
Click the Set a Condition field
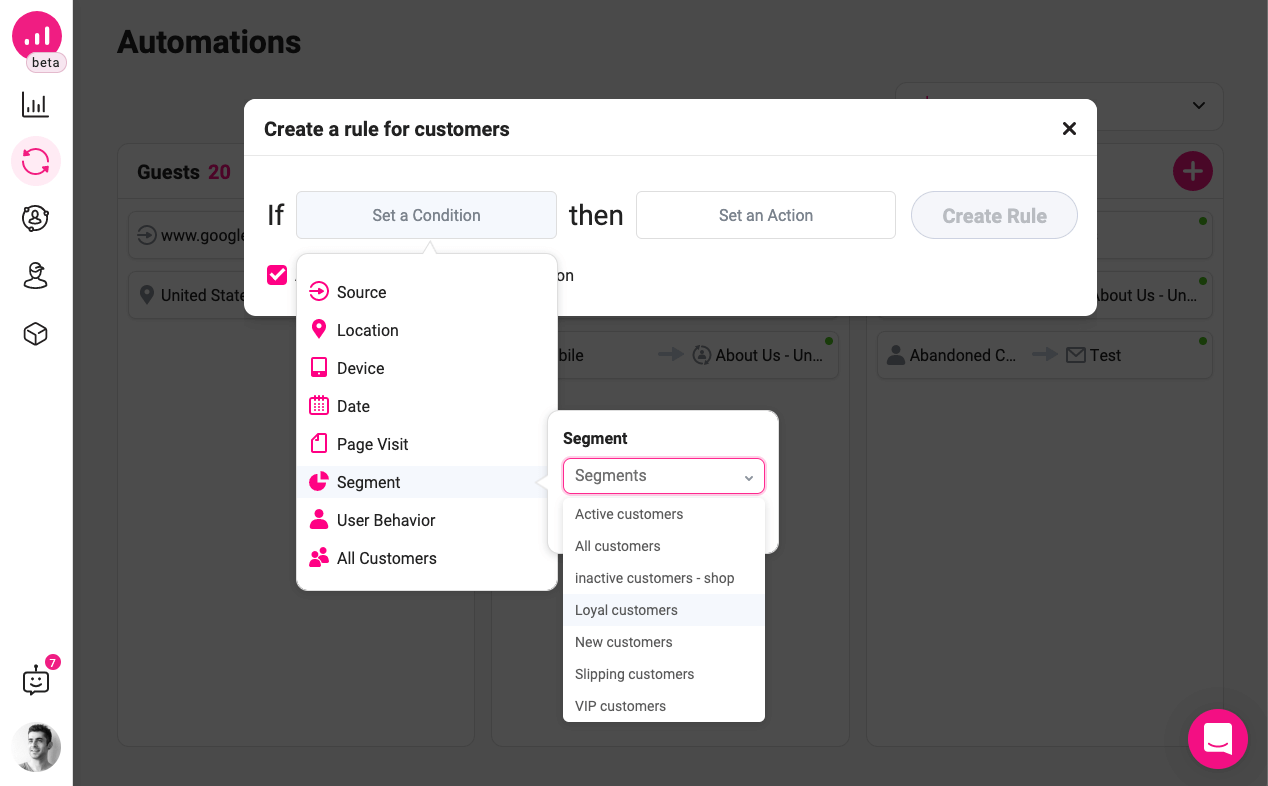(426, 215)
